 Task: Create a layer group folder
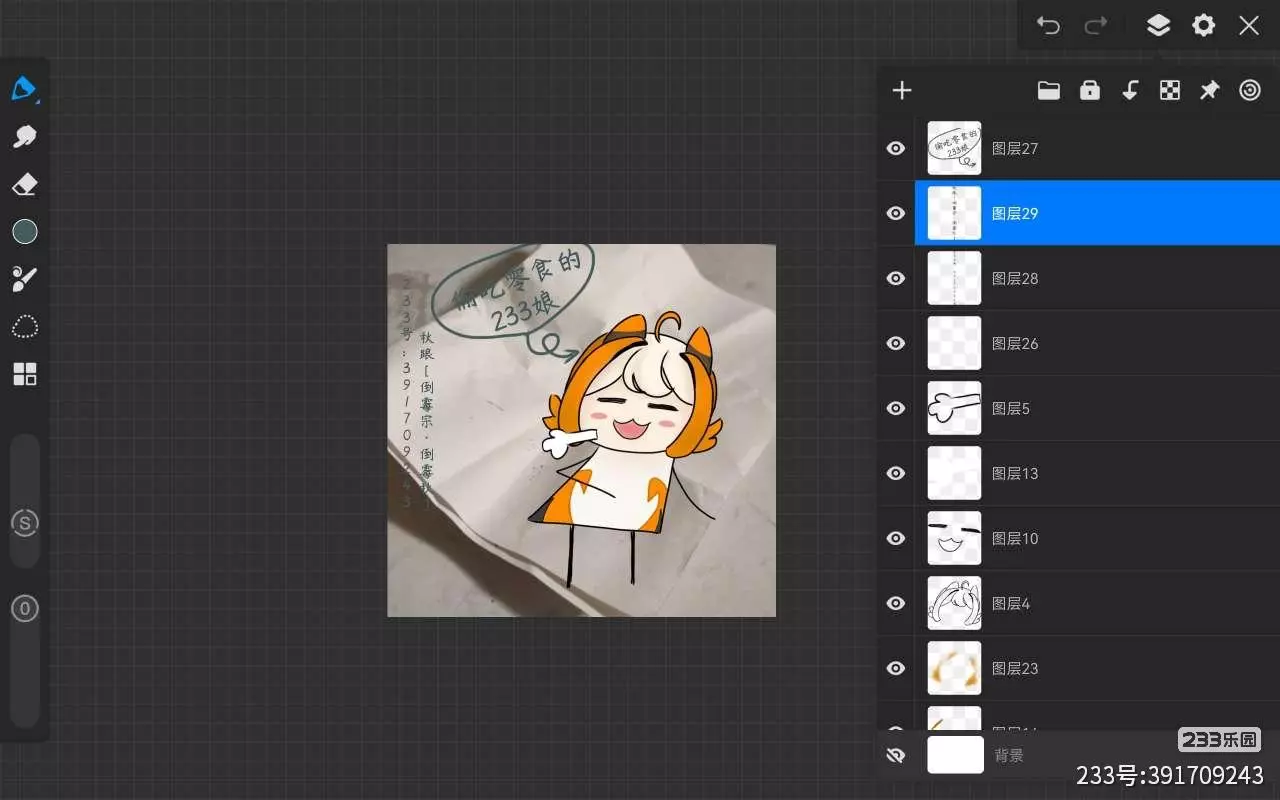pos(1048,91)
